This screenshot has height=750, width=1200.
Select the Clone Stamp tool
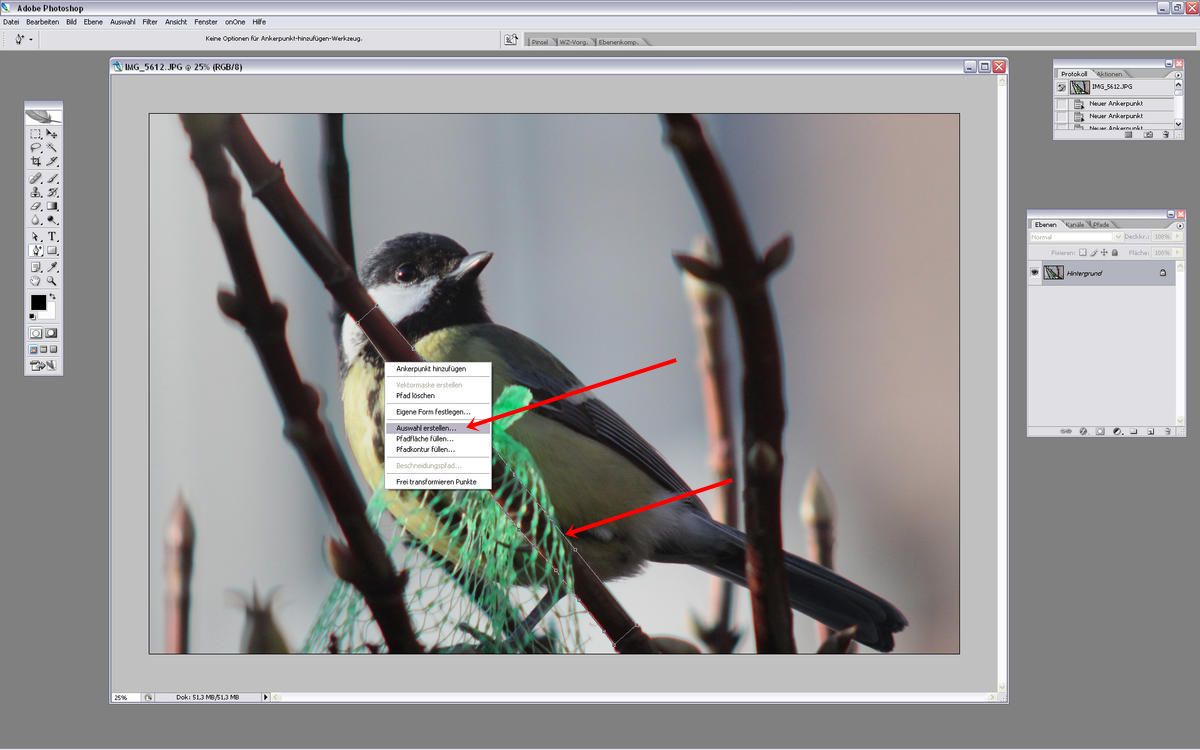(35, 191)
